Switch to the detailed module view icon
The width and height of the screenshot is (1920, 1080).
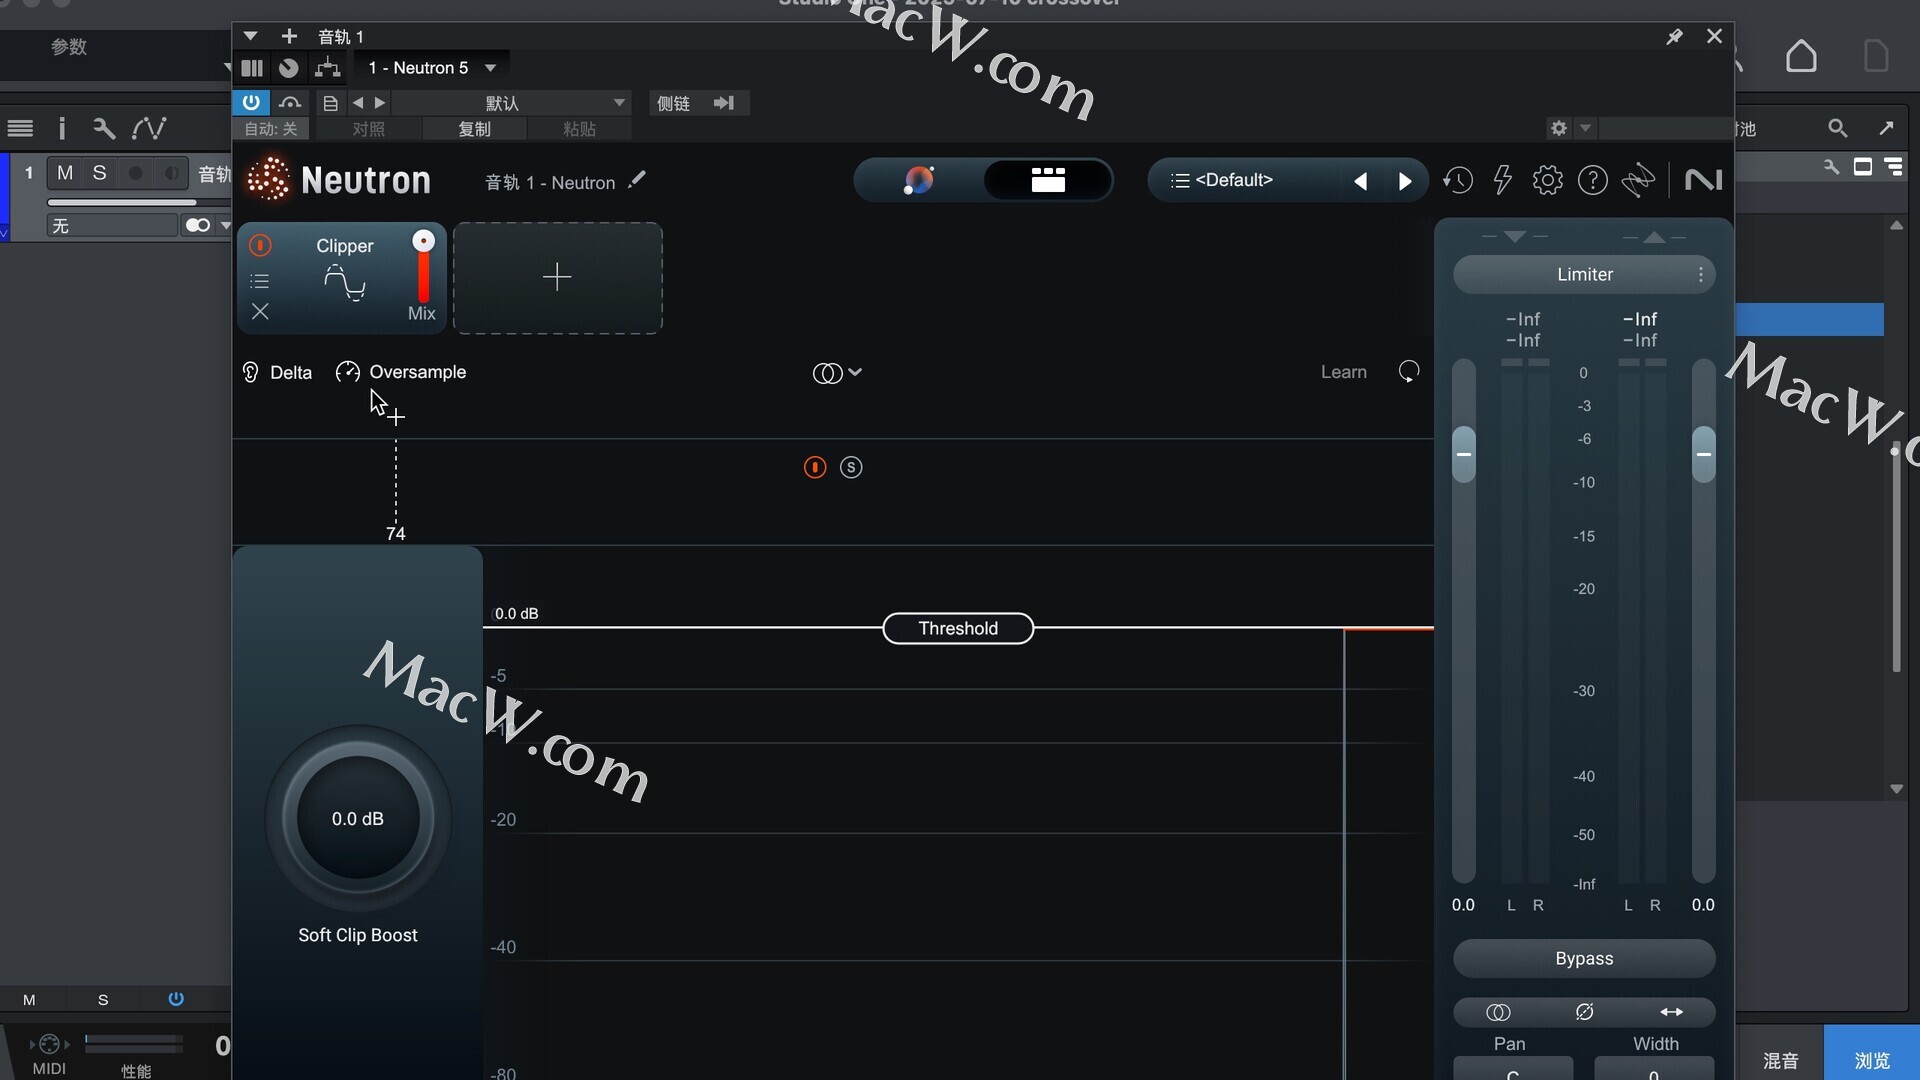click(x=1047, y=180)
